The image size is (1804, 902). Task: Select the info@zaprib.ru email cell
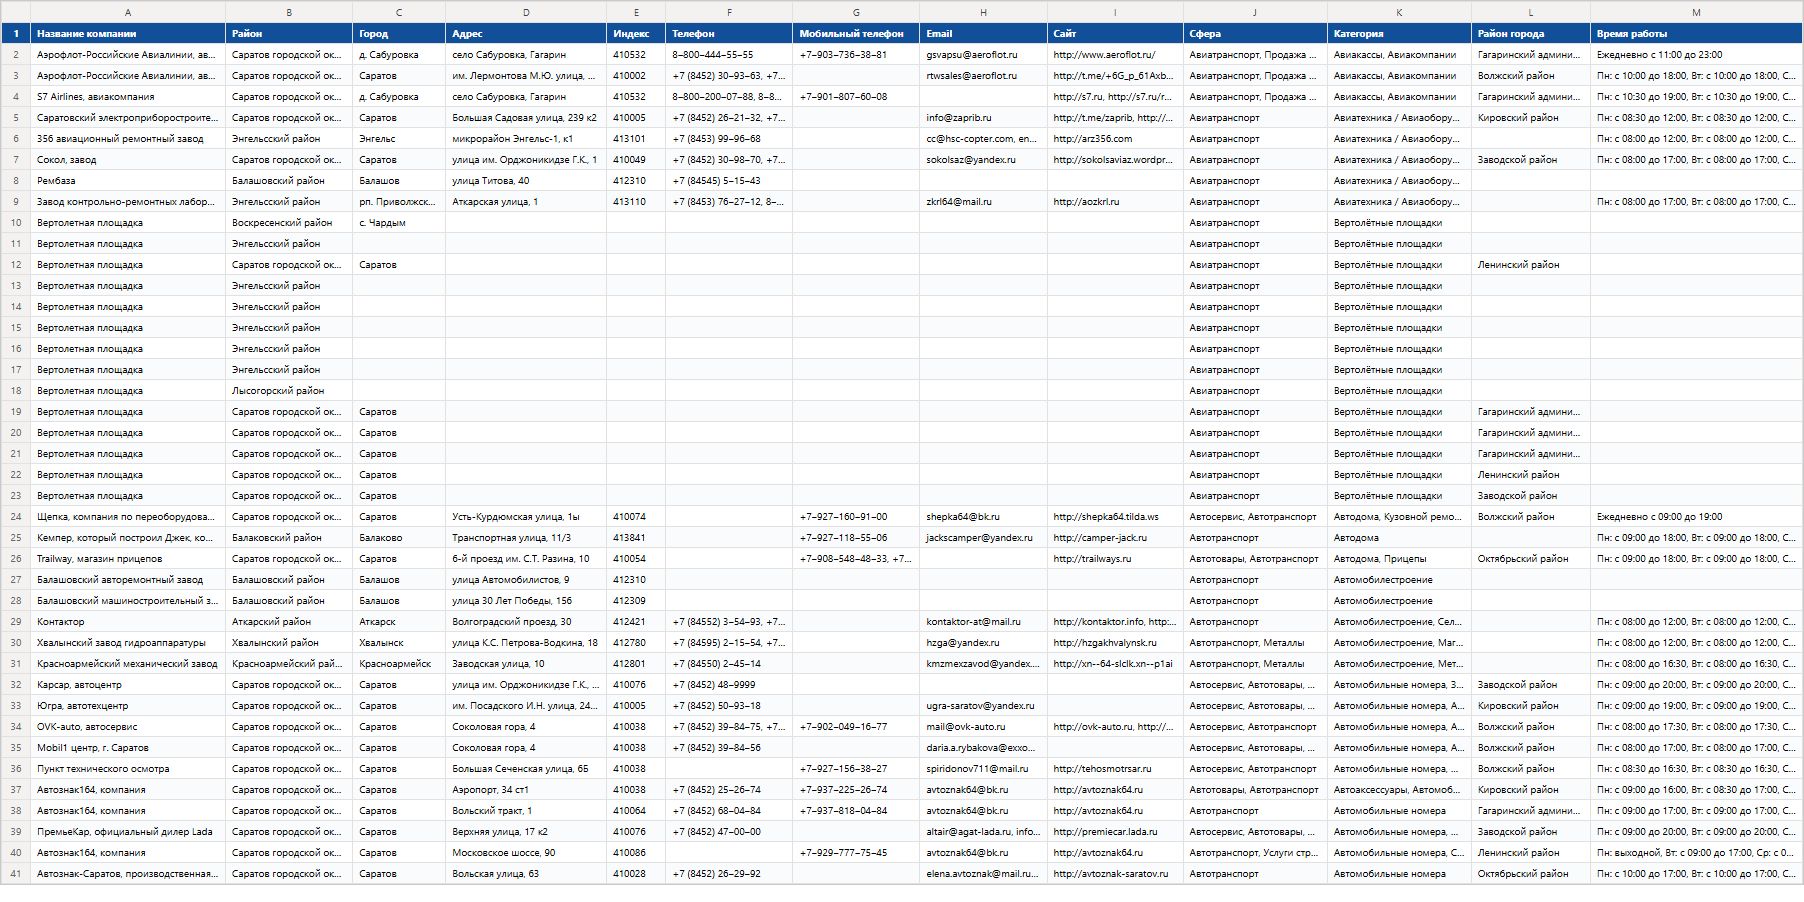pos(983,118)
